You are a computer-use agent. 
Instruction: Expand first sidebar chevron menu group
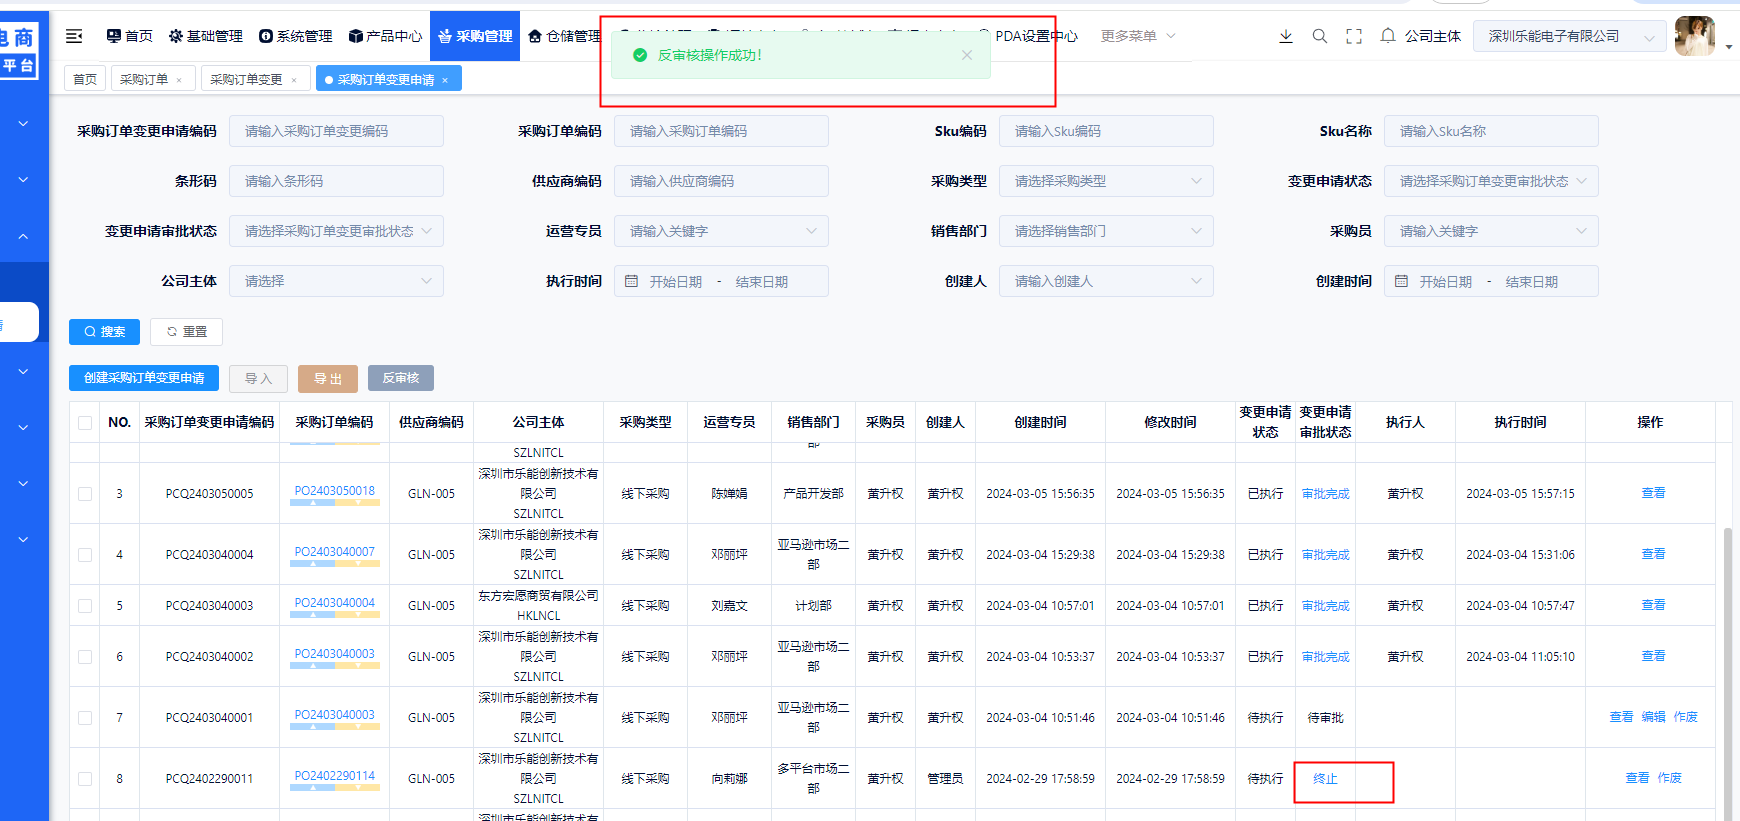click(23, 124)
